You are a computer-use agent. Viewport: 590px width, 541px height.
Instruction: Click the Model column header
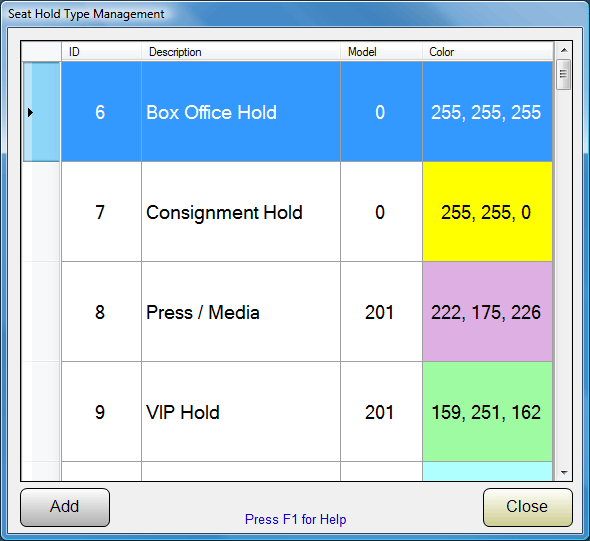tap(381, 52)
